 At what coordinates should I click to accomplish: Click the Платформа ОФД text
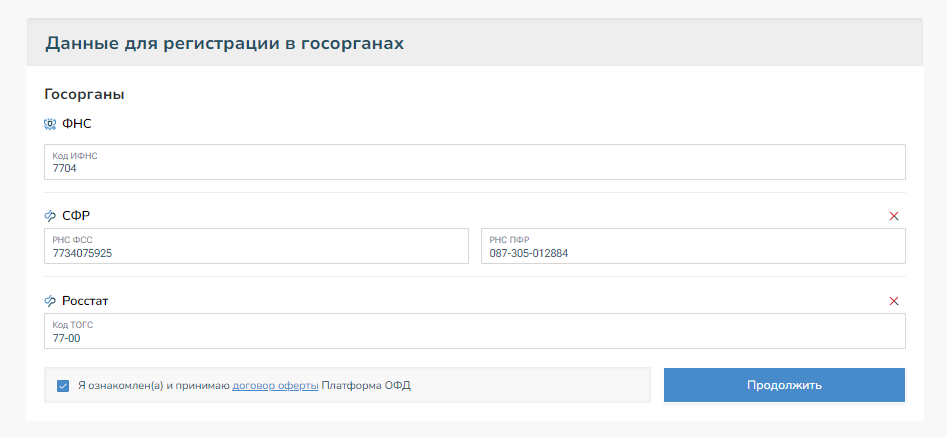coord(366,385)
